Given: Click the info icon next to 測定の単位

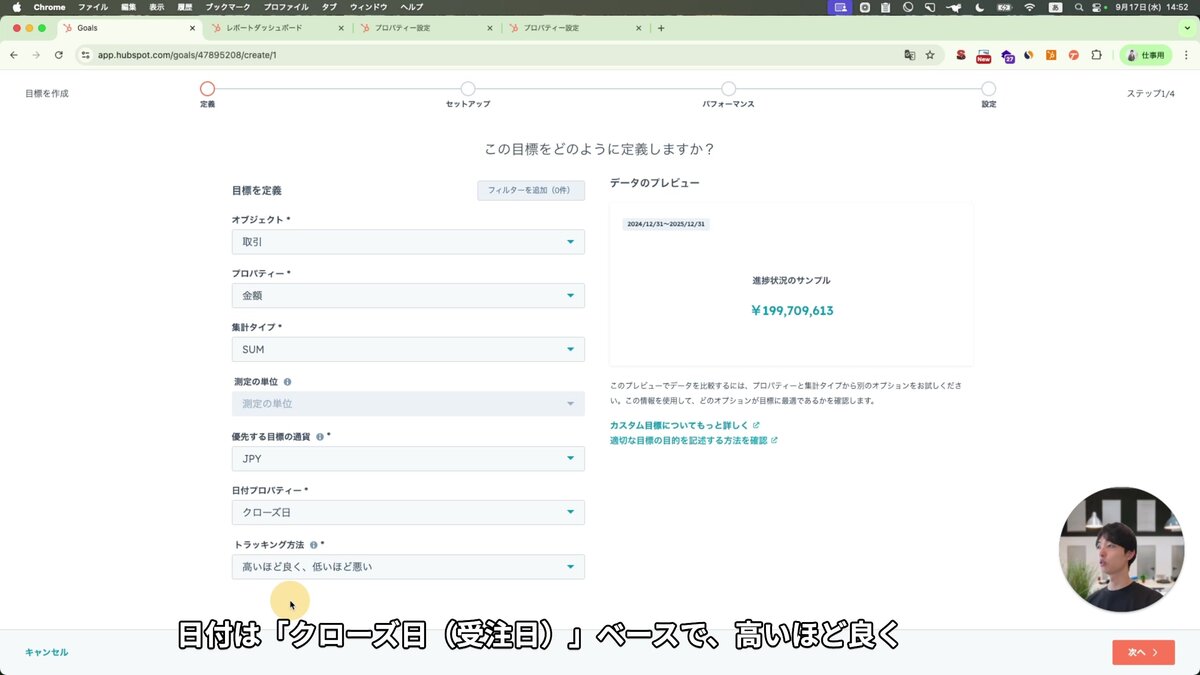Looking at the screenshot, I should (x=287, y=381).
